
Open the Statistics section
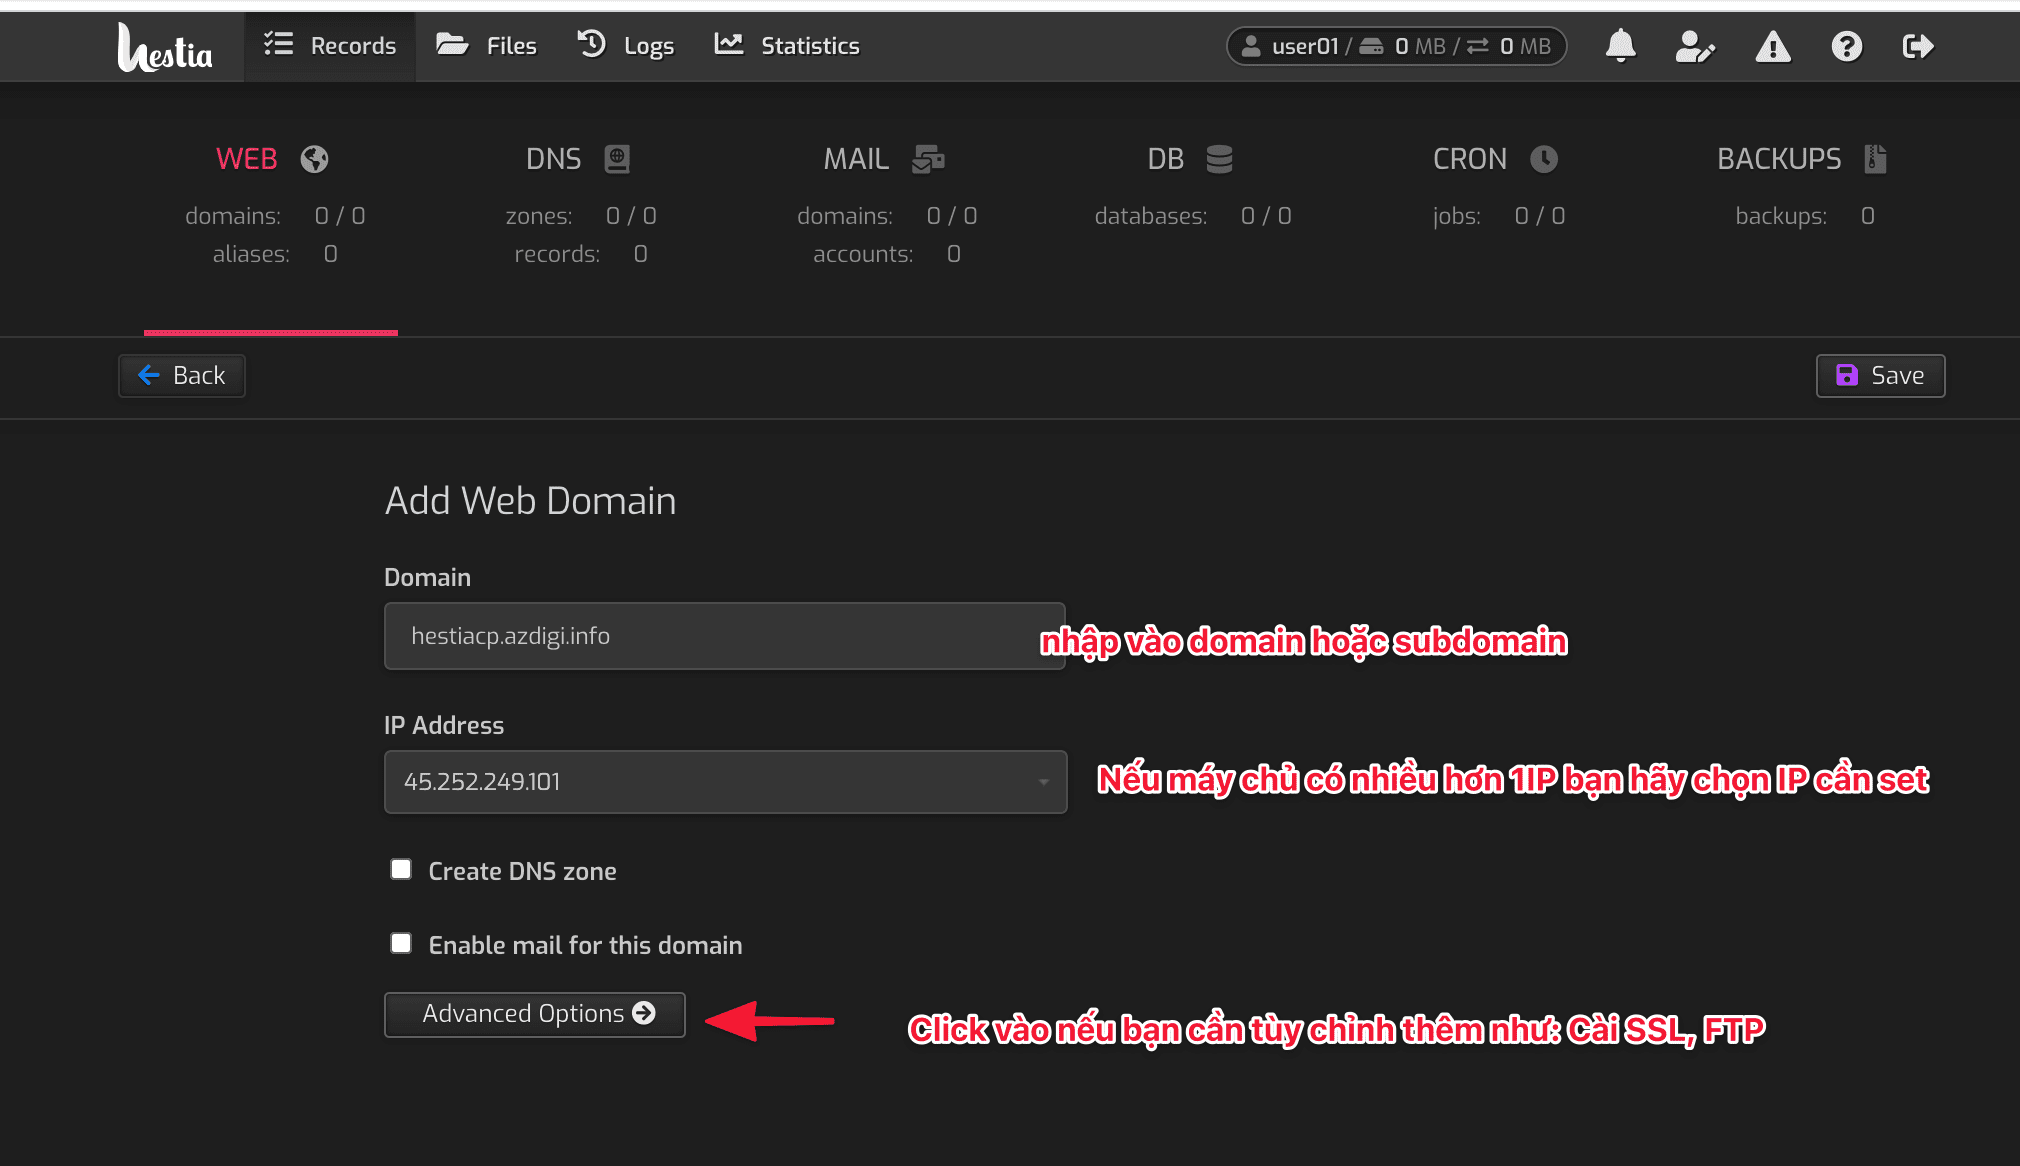point(787,45)
